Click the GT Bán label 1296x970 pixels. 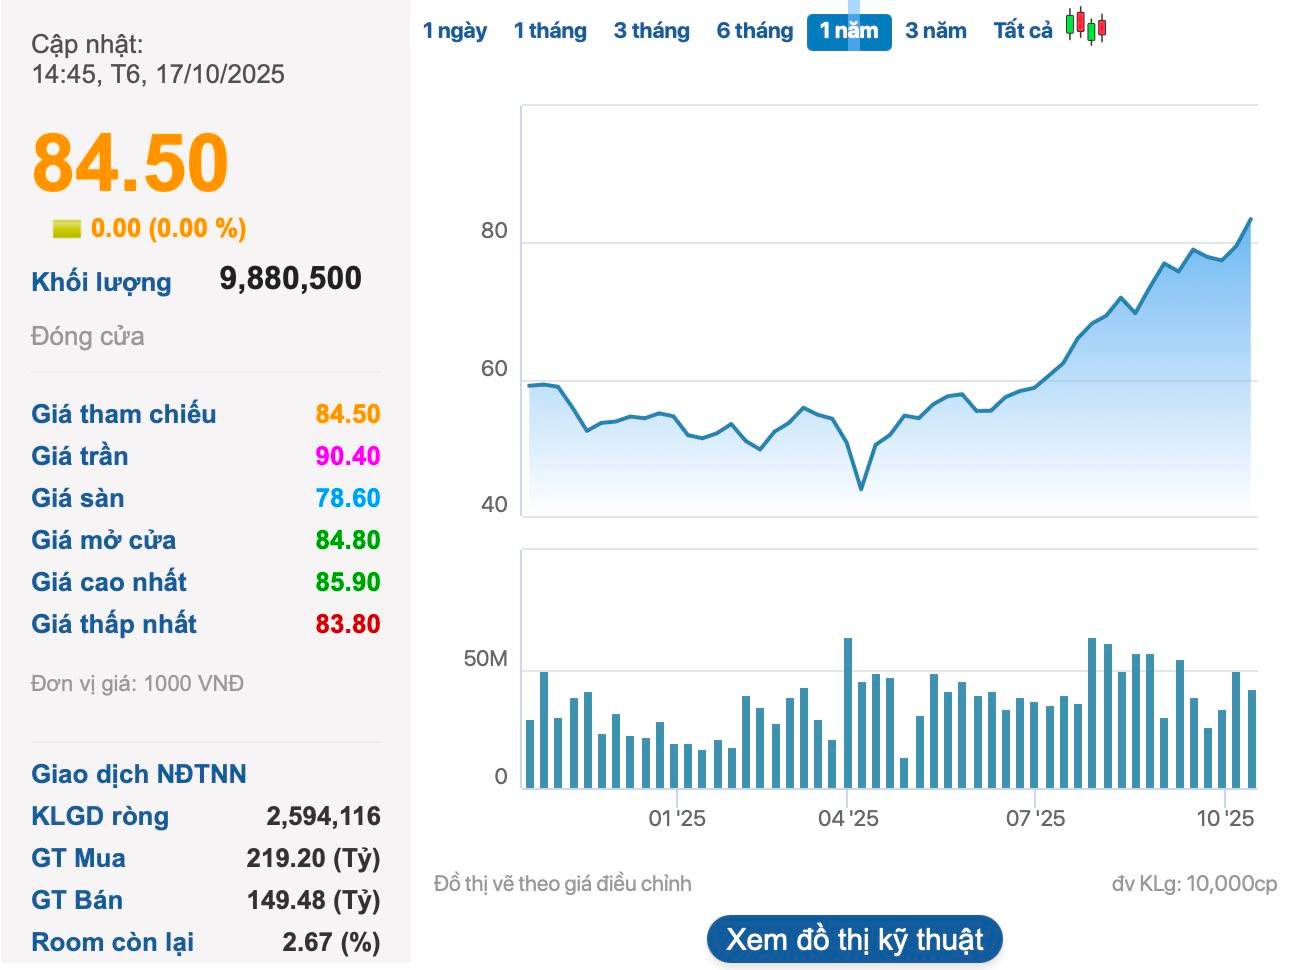tap(77, 900)
